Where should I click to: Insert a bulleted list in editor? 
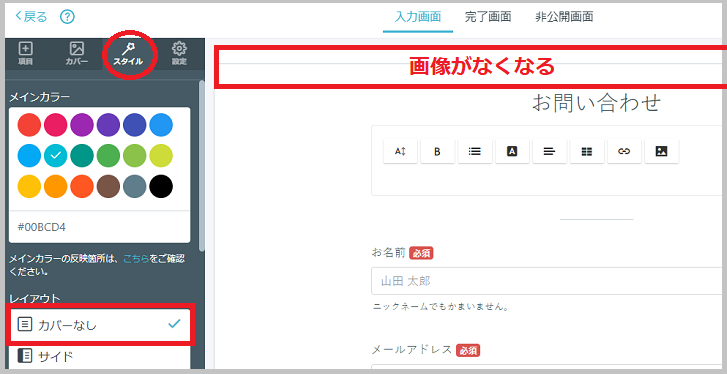point(475,151)
